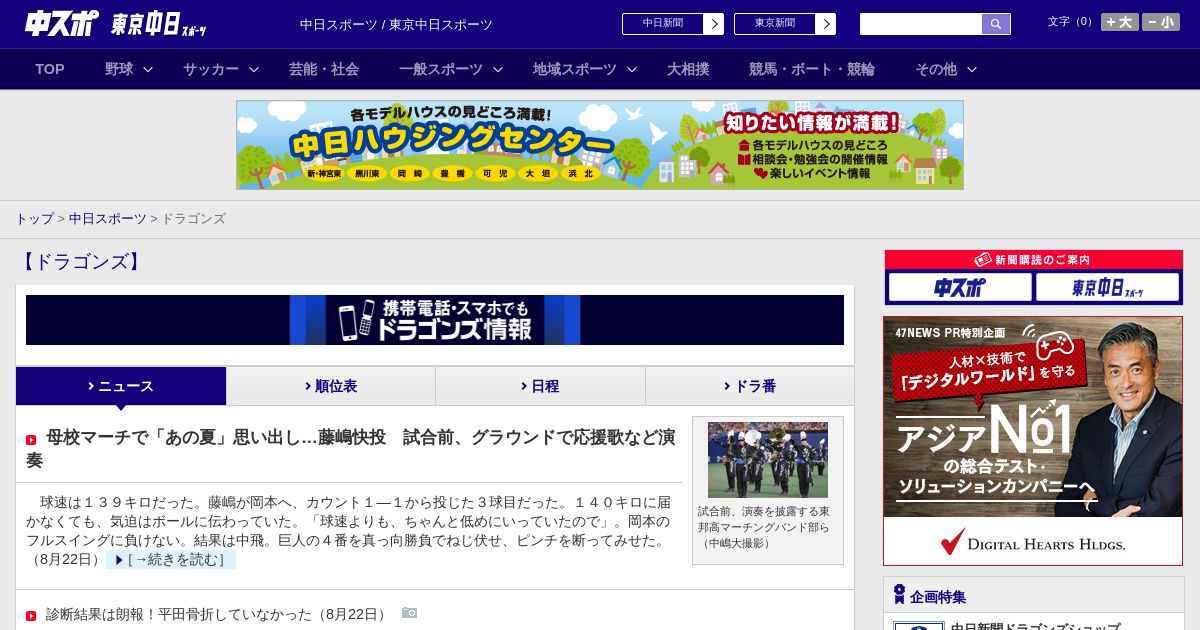
Task: Click the arrow on 中日新聞 button
Action: point(713,24)
